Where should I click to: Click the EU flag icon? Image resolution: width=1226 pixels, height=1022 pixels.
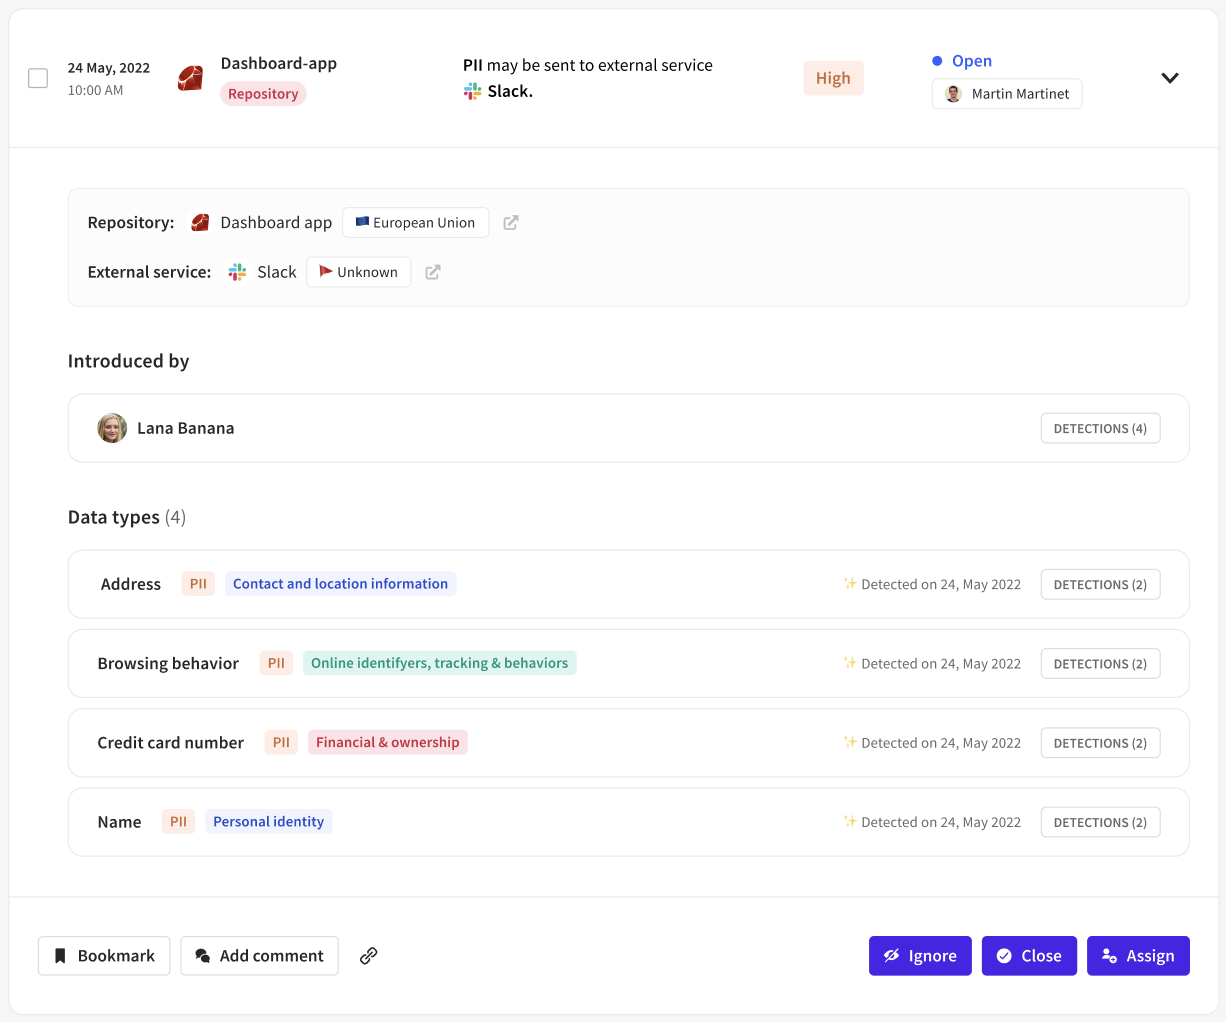click(x=362, y=222)
